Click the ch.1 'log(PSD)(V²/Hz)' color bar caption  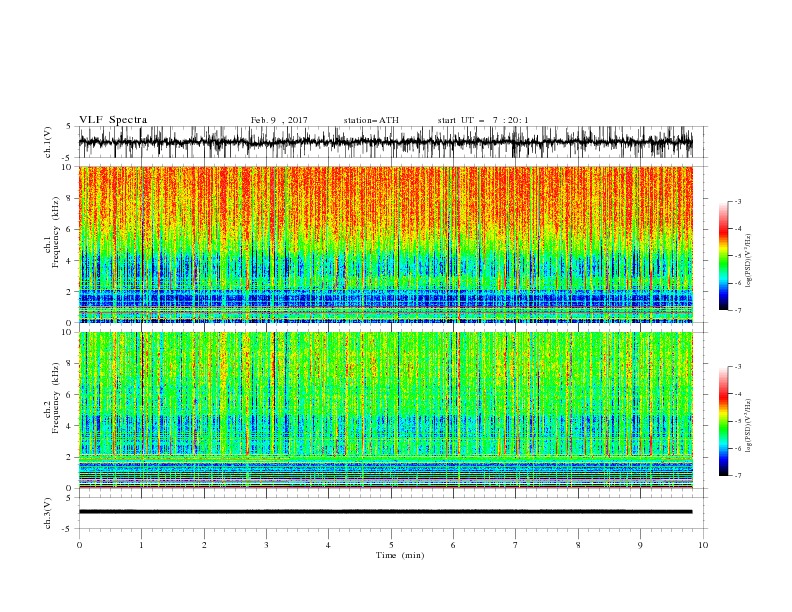pyautogui.click(x=749, y=261)
